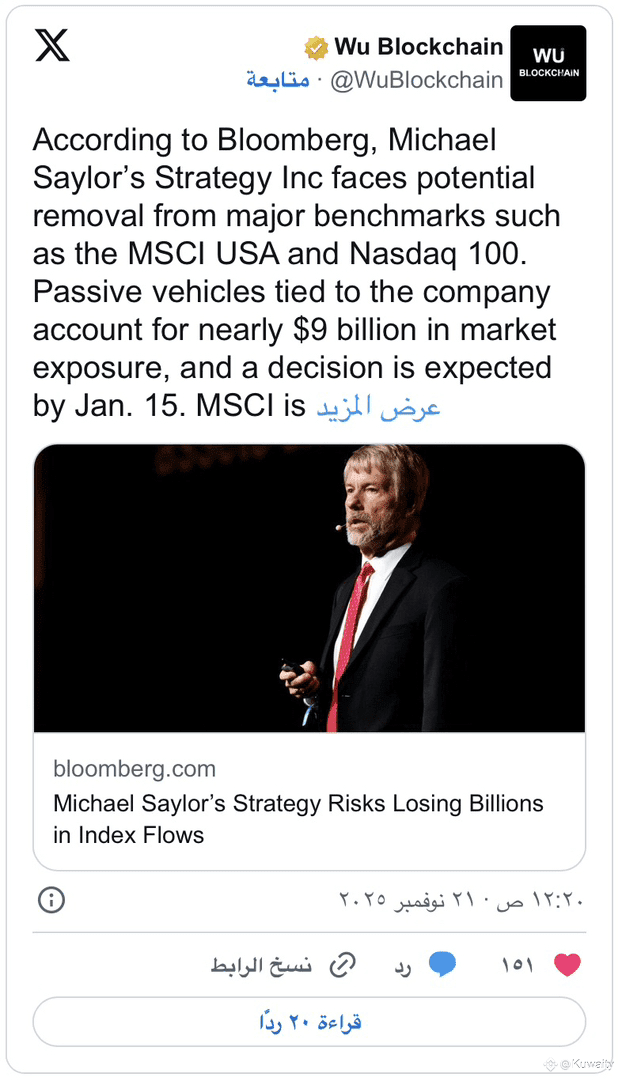622x1081 pixels.
Task: Click the blue reply bubble icon
Action: [x=443, y=965]
